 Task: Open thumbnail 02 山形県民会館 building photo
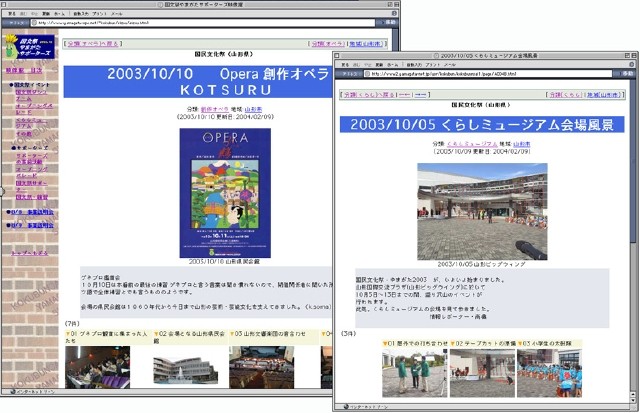coord(186,371)
